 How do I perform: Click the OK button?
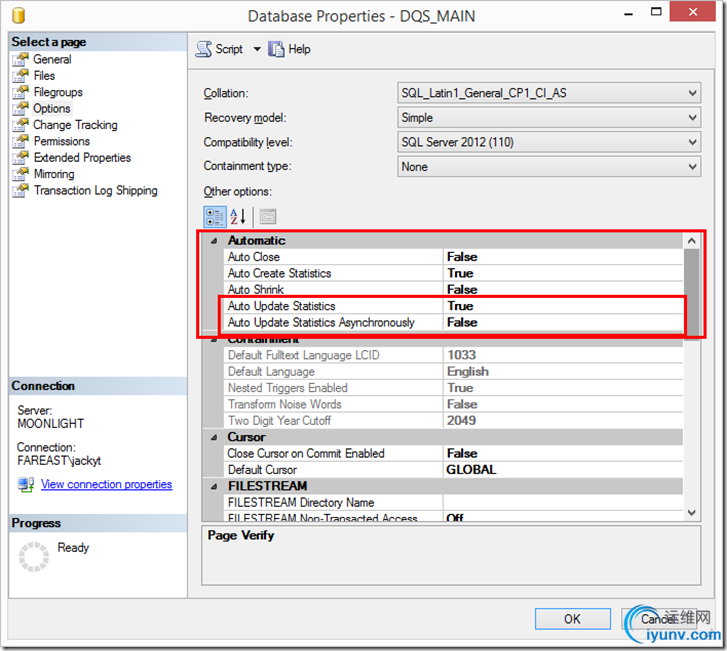pos(573,619)
